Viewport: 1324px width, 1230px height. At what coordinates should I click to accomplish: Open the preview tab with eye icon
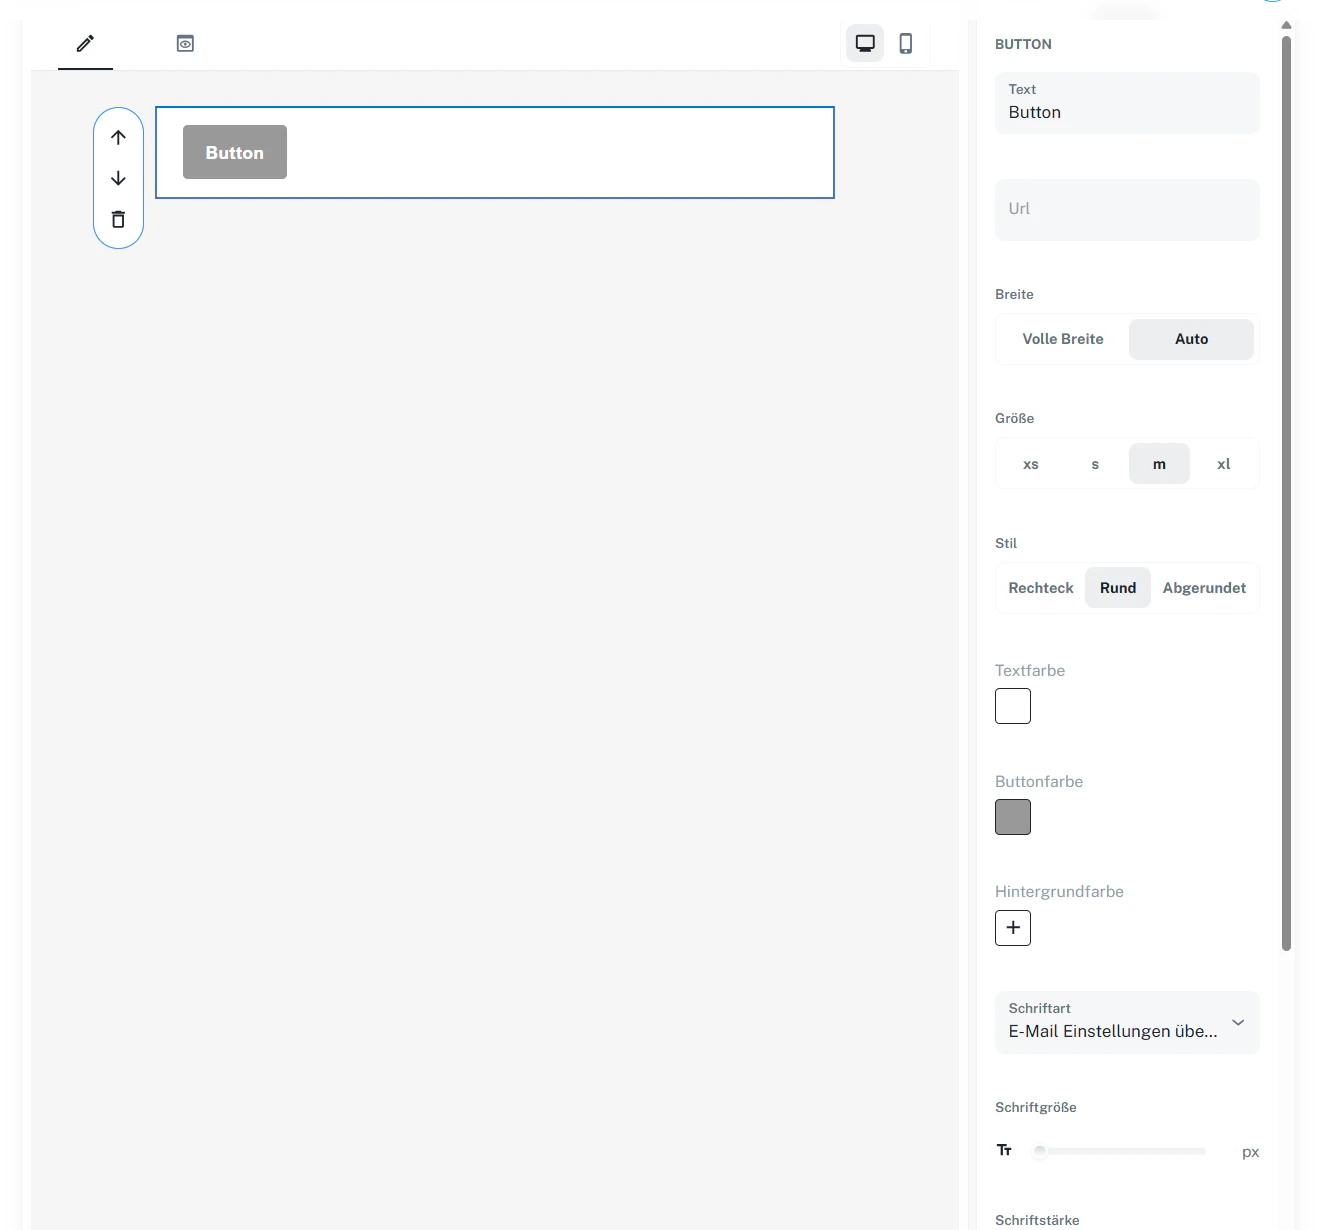point(185,43)
